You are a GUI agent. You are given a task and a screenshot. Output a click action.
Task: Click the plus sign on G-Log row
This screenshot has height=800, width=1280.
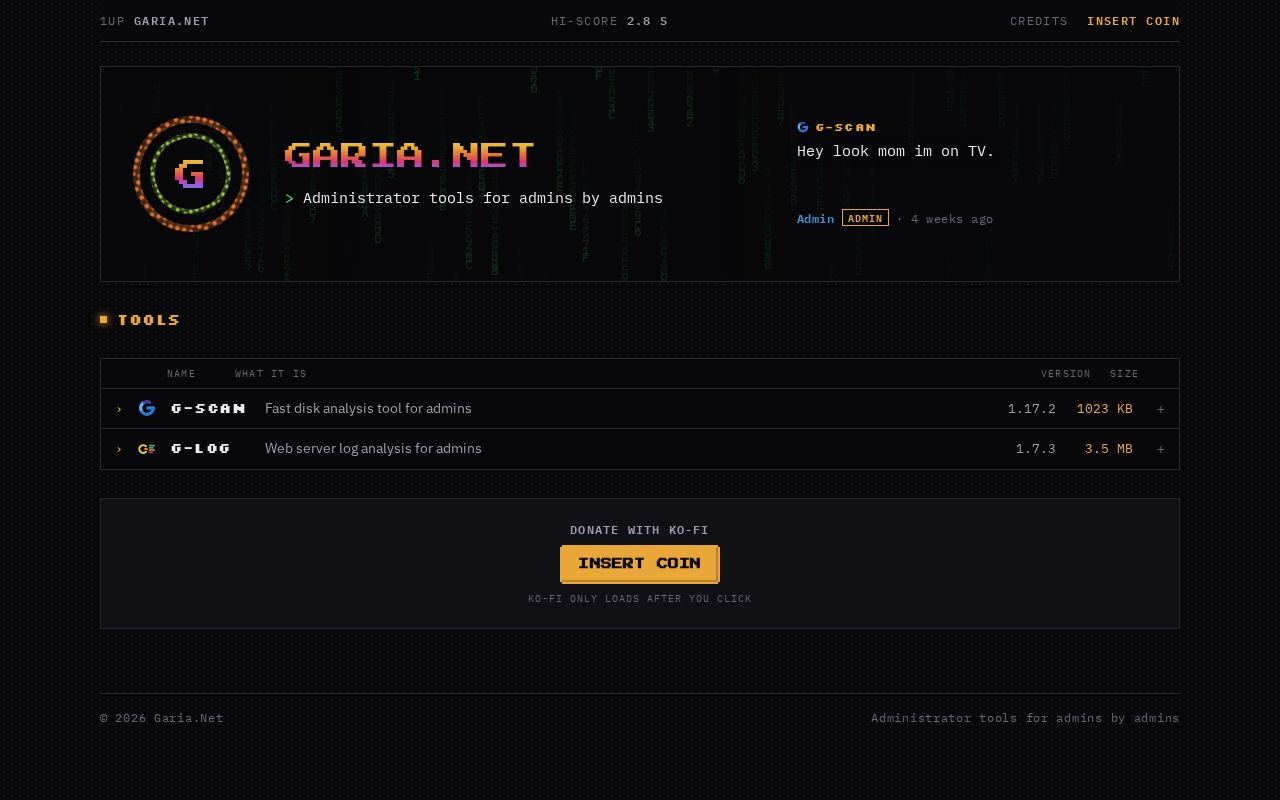point(1161,449)
